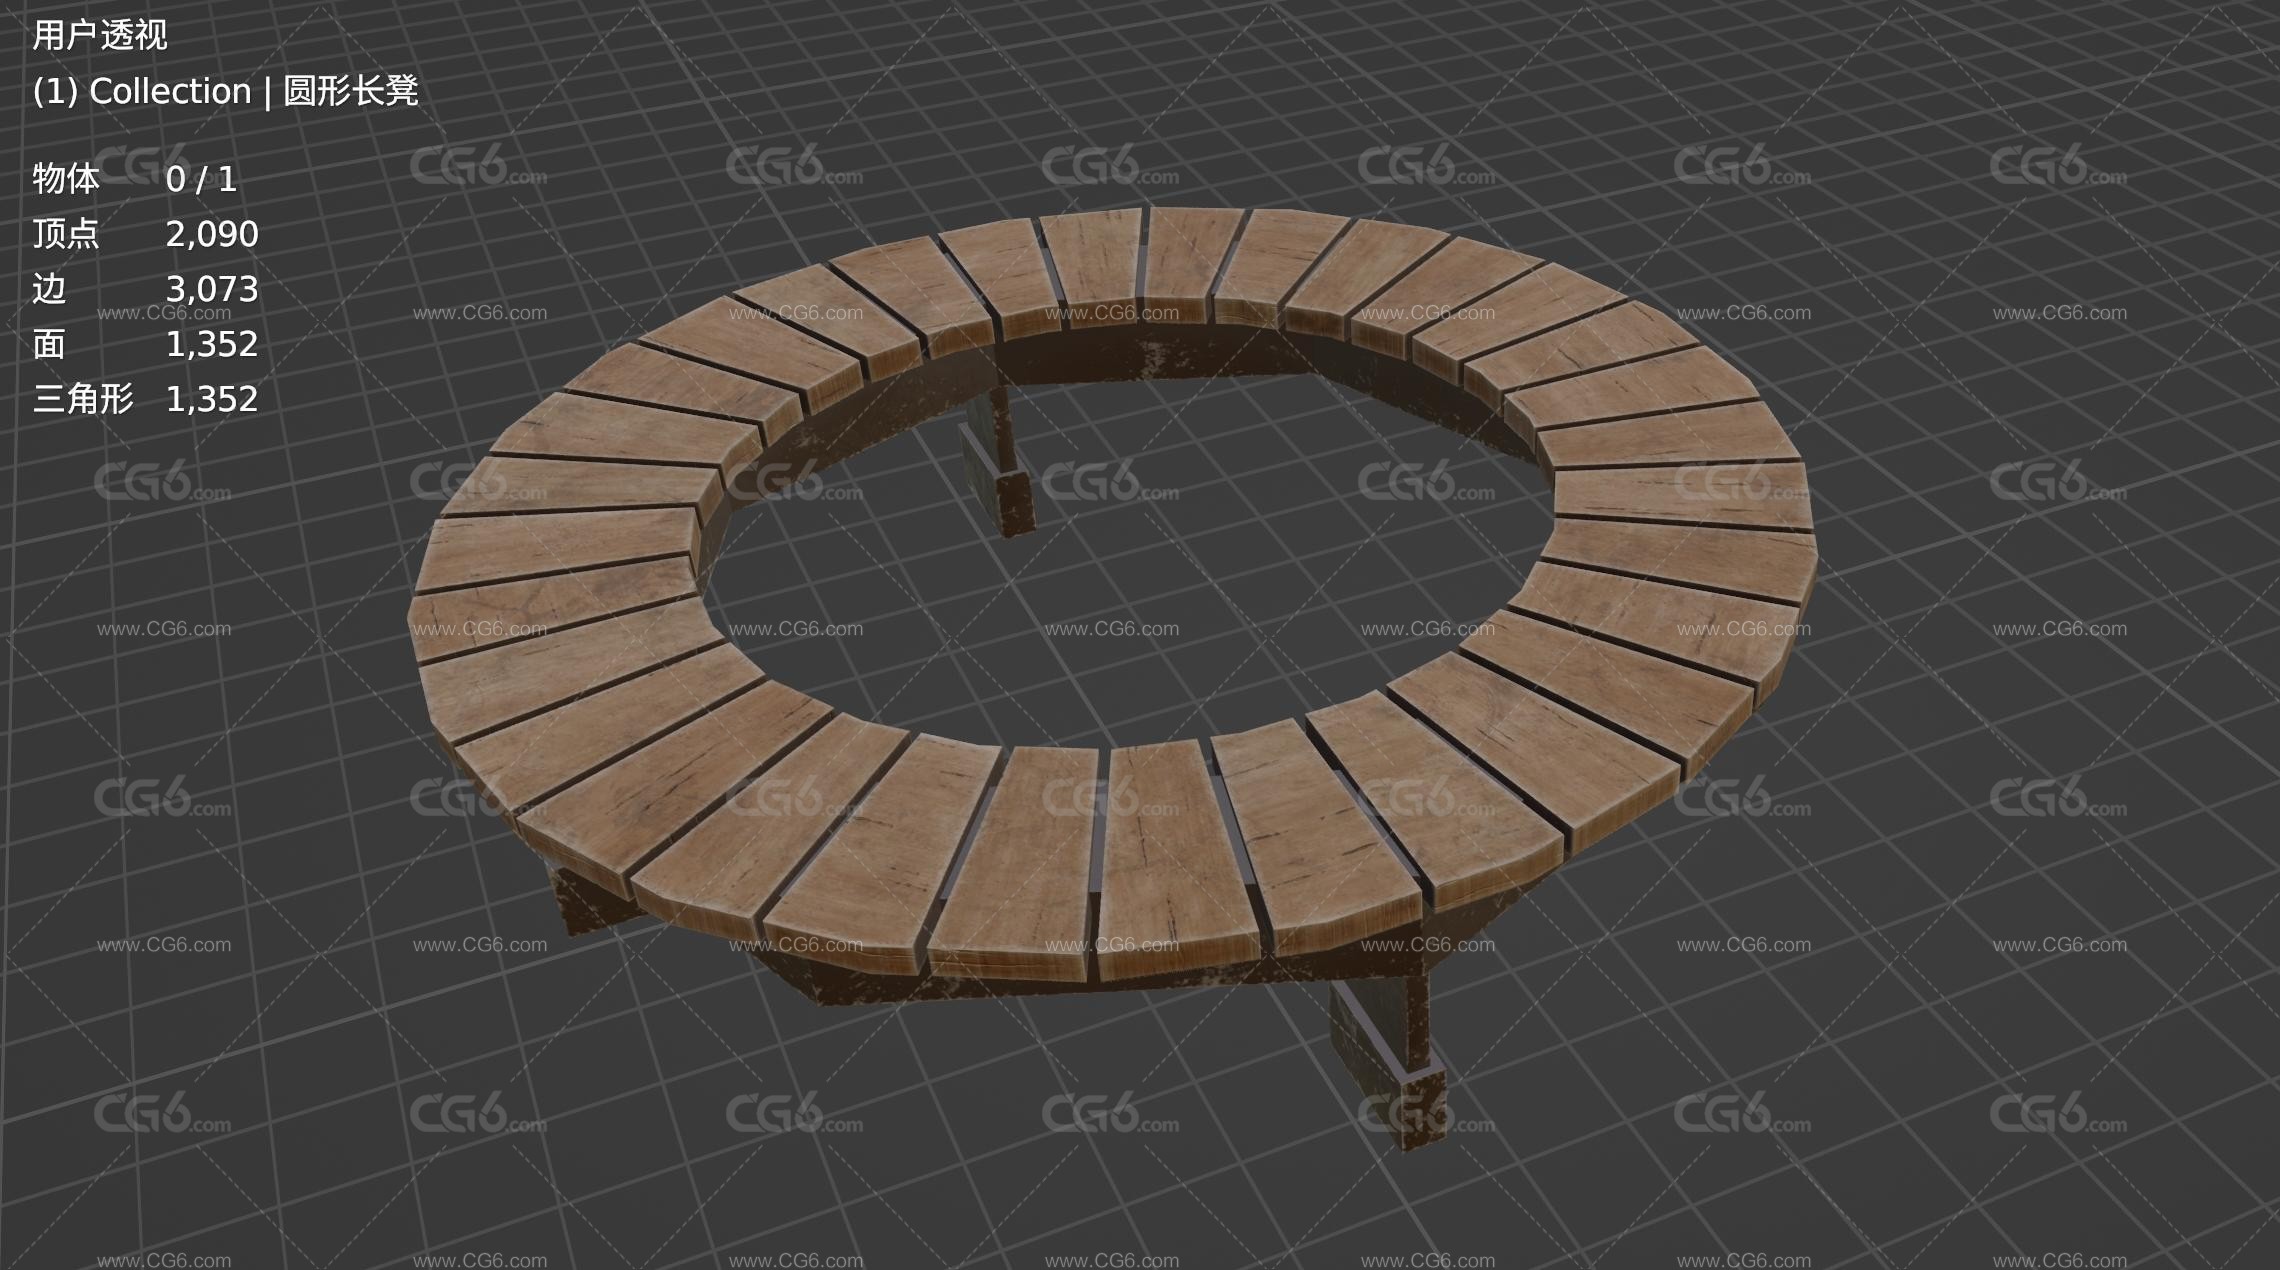Click the '(1) Collection | 圆形长凳' object label
The width and height of the screenshot is (2280, 1270).
click(x=225, y=91)
